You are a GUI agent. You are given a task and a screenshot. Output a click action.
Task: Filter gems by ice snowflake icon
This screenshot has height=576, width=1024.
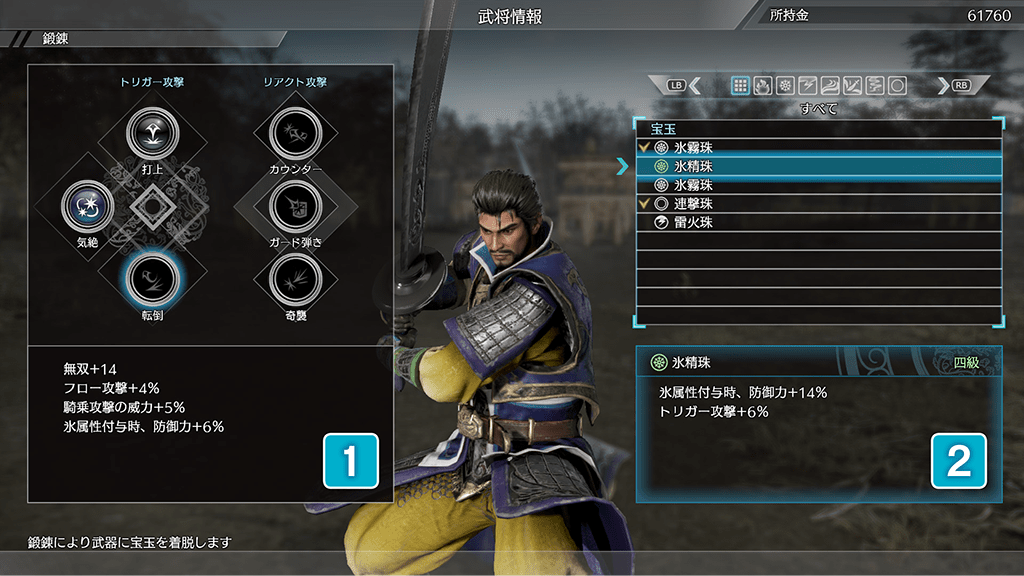(x=785, y=86)
